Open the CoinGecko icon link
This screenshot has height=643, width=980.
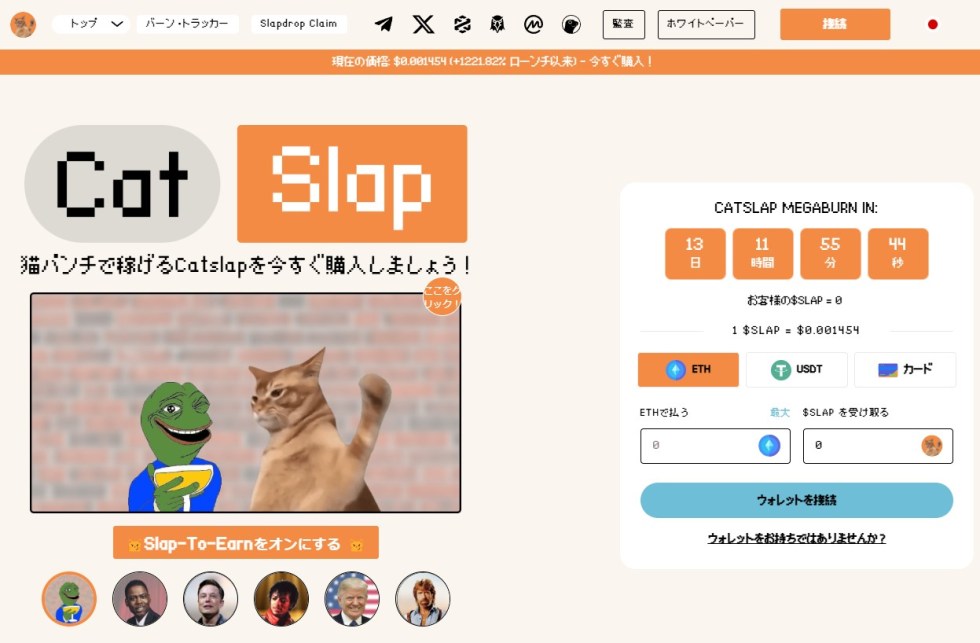point(571,24)
